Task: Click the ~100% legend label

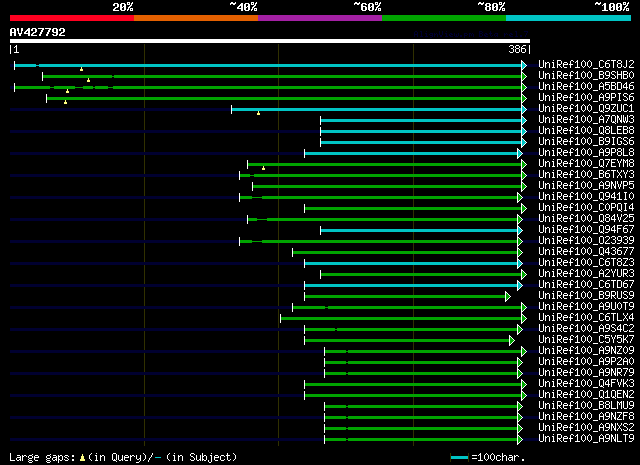Action: point(612,7)
